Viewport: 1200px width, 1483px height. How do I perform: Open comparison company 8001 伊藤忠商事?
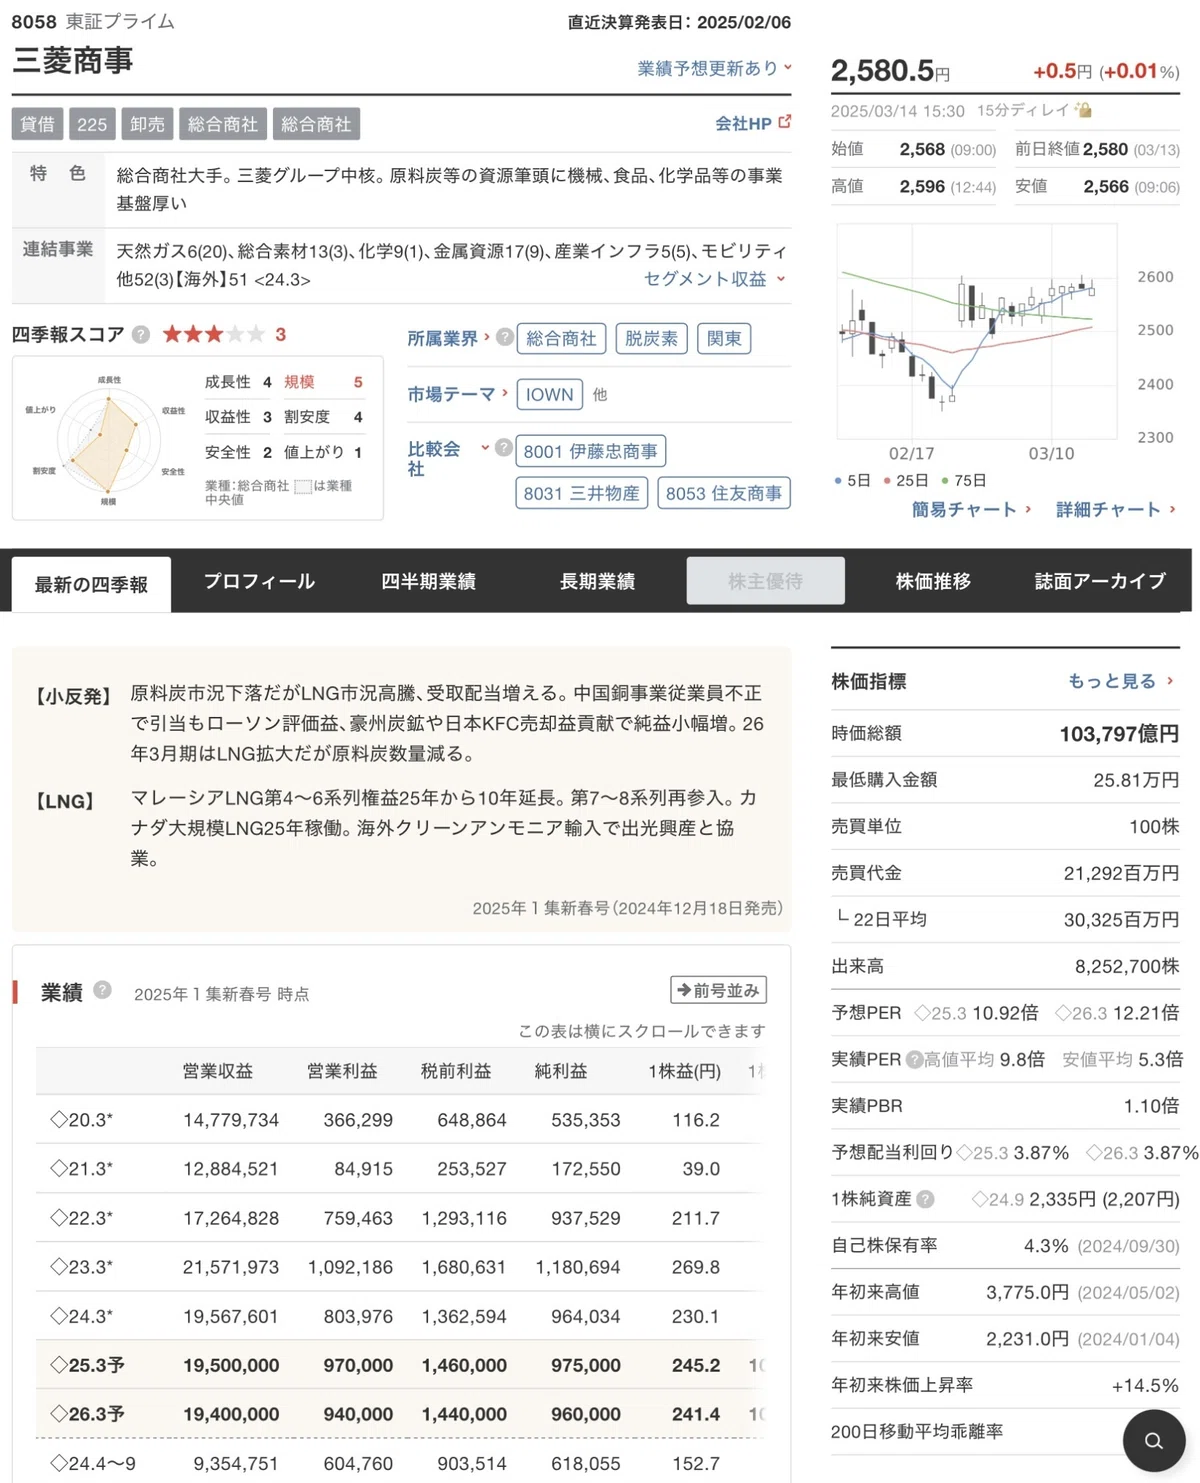pyautogui.click(x=591, y=451)
